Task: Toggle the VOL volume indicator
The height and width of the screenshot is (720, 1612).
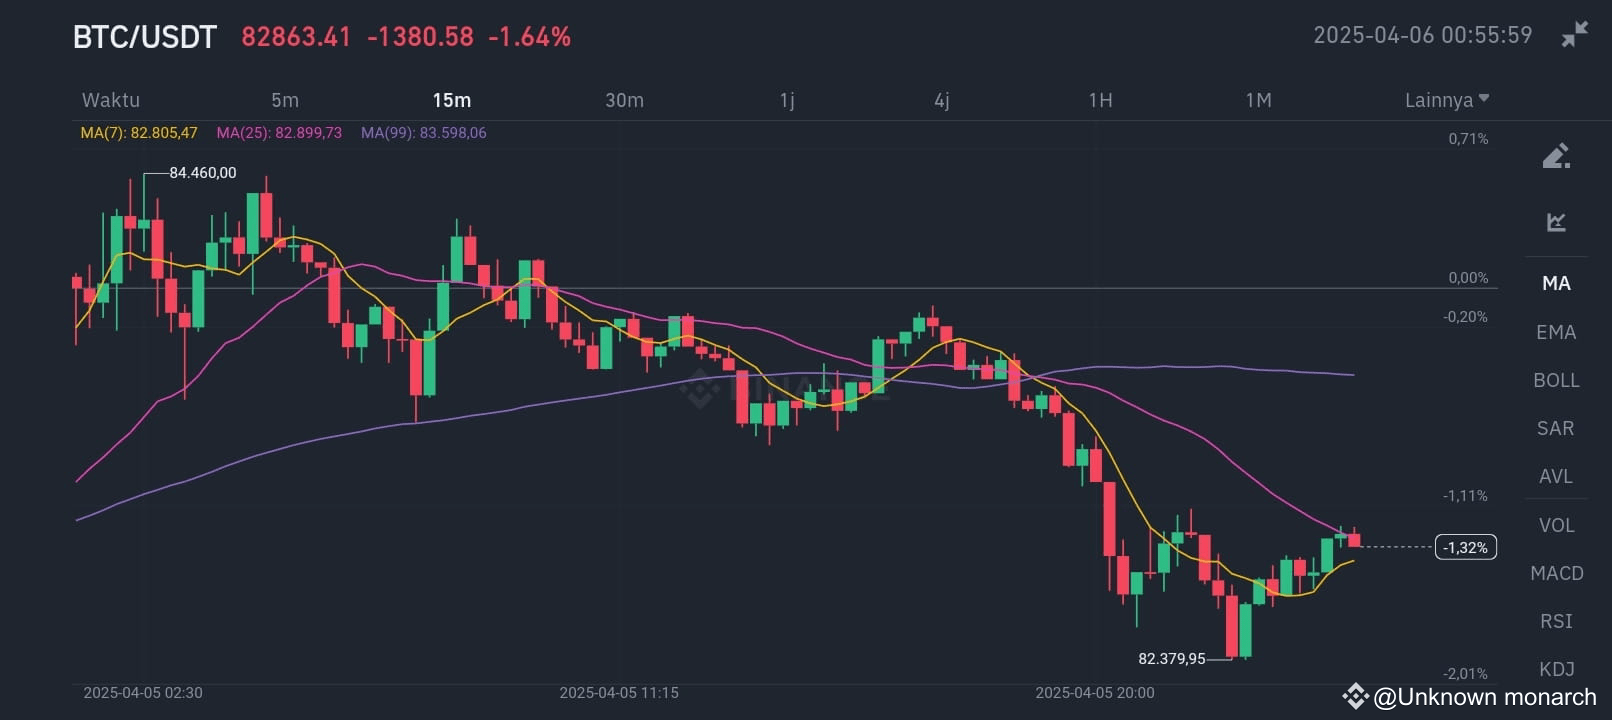Action: (1555, 524)
